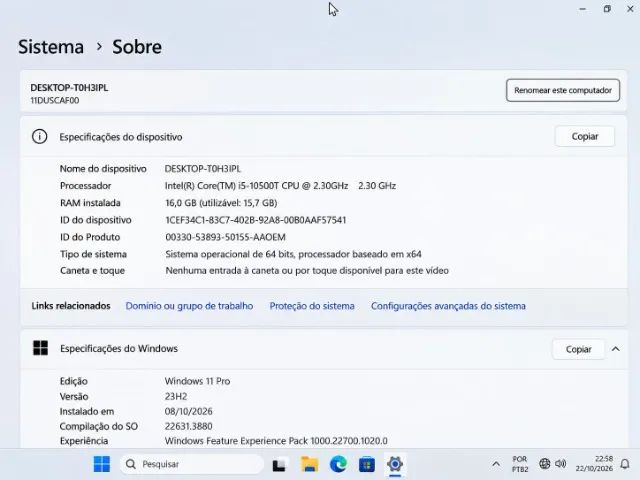640x480 pixels.
Task: Restore down the Settings window
Action: (x=607, y=9)
